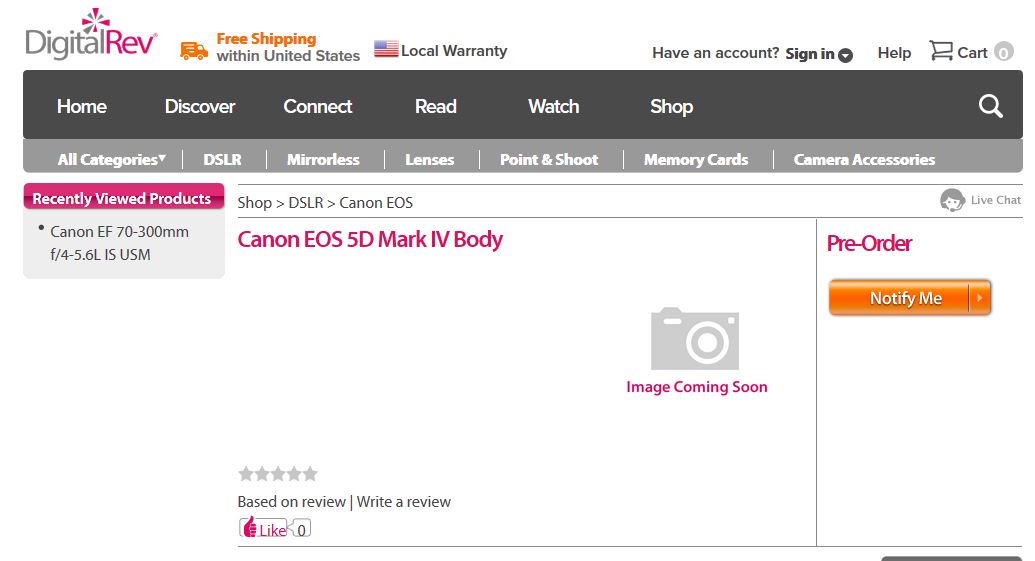Click the DigitalRev logo
Image resolution: width=1035 pixels, height=561 pixels.
pos(91,34)
